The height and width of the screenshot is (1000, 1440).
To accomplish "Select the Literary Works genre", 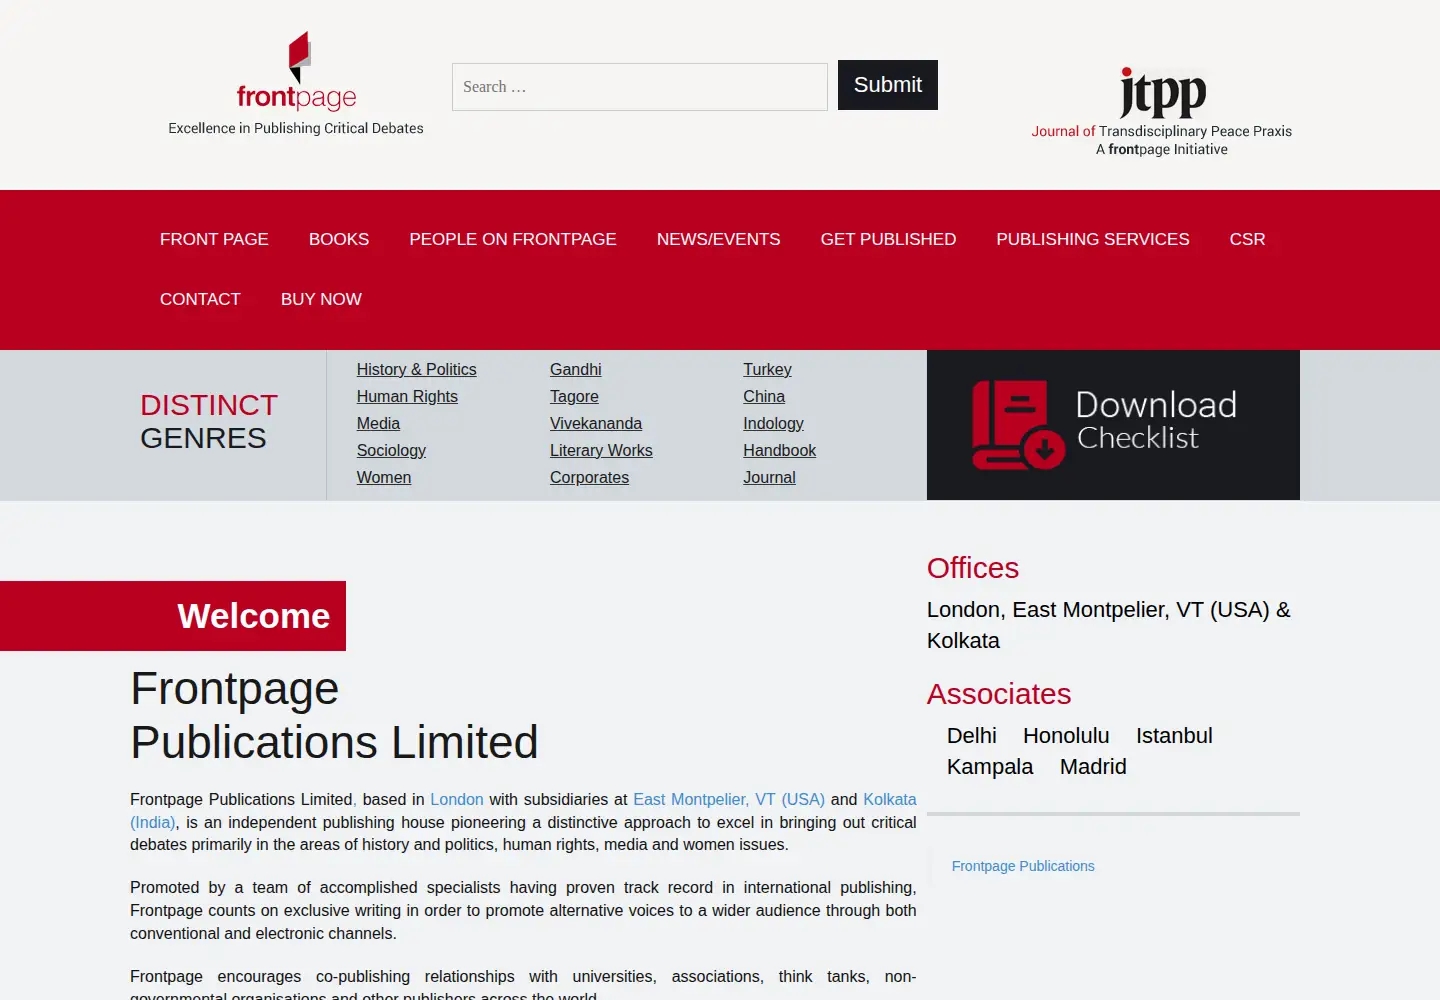I will [x=601, y=451].
